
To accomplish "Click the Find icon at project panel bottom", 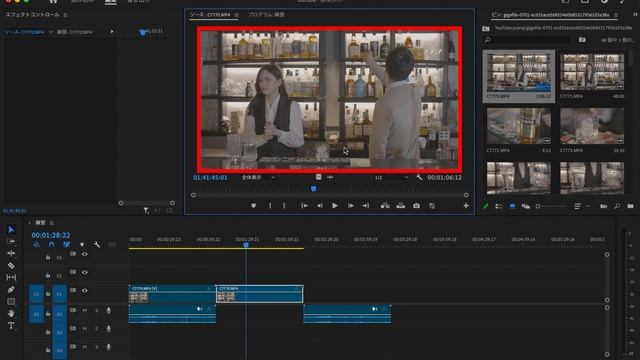I will [617, 207].
